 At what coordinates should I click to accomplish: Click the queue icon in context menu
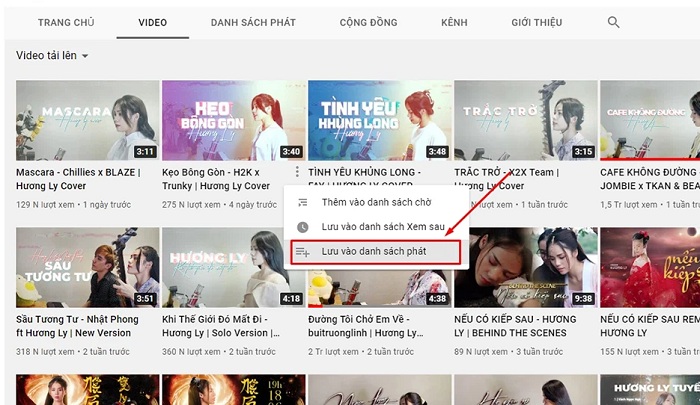303,202
